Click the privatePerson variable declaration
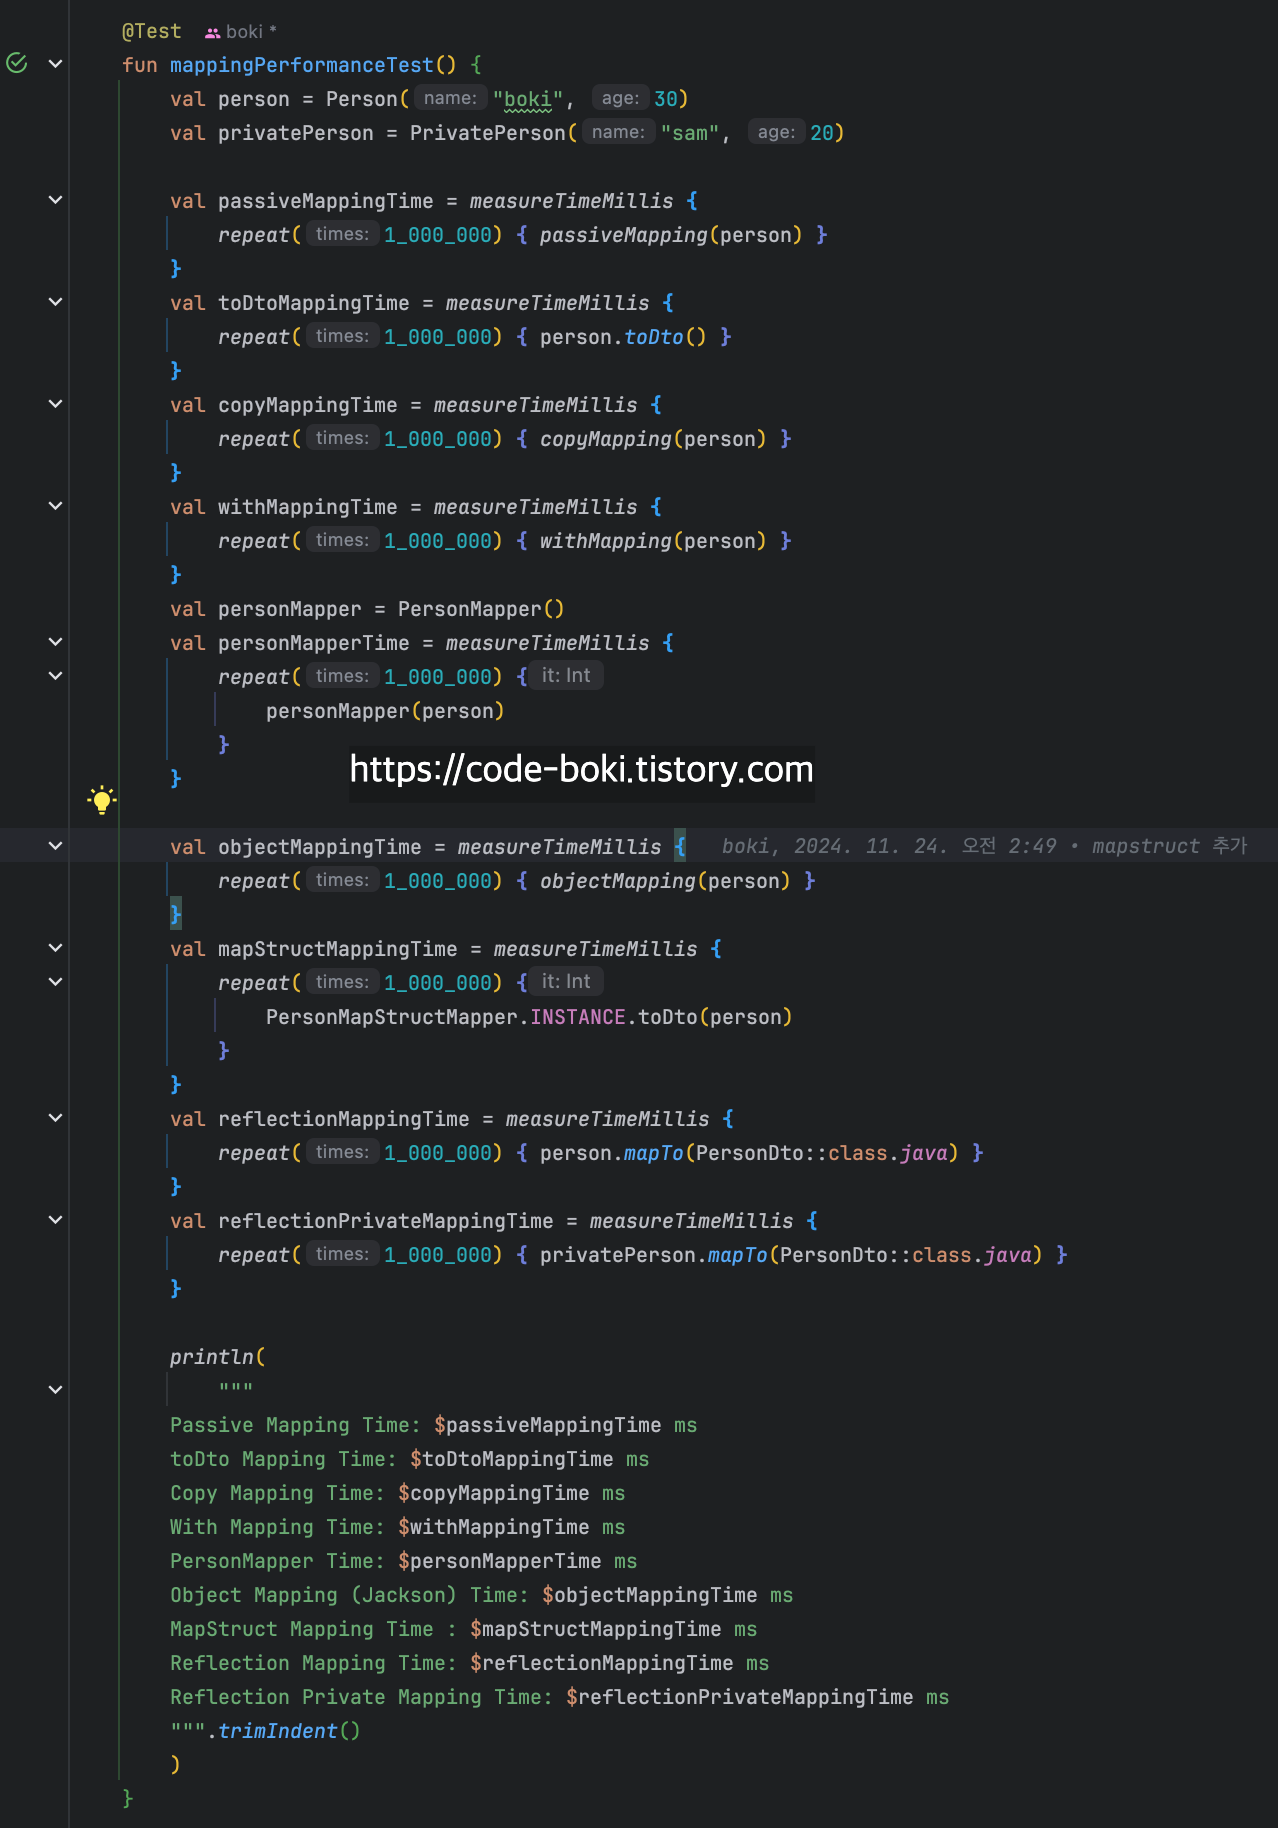 [296, 133]
